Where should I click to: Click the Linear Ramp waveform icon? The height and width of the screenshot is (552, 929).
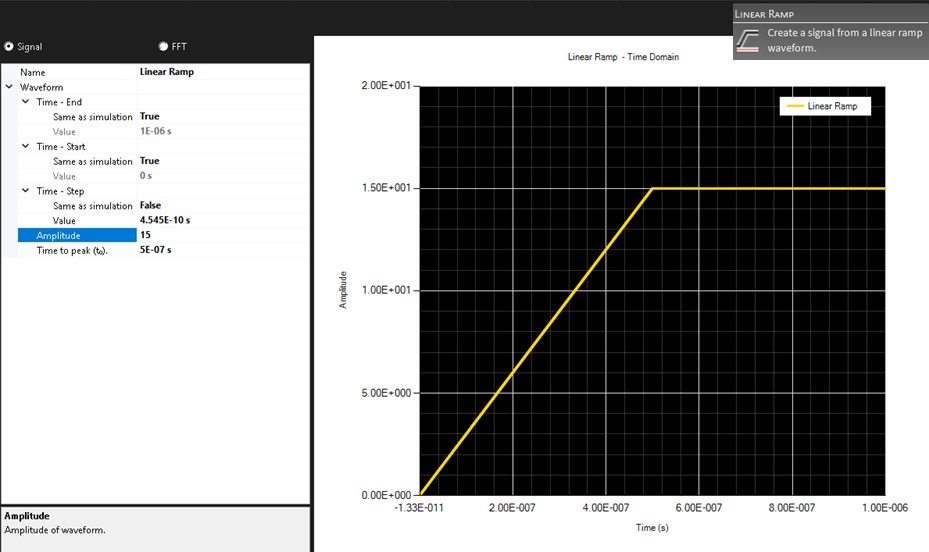coord(749,40)
